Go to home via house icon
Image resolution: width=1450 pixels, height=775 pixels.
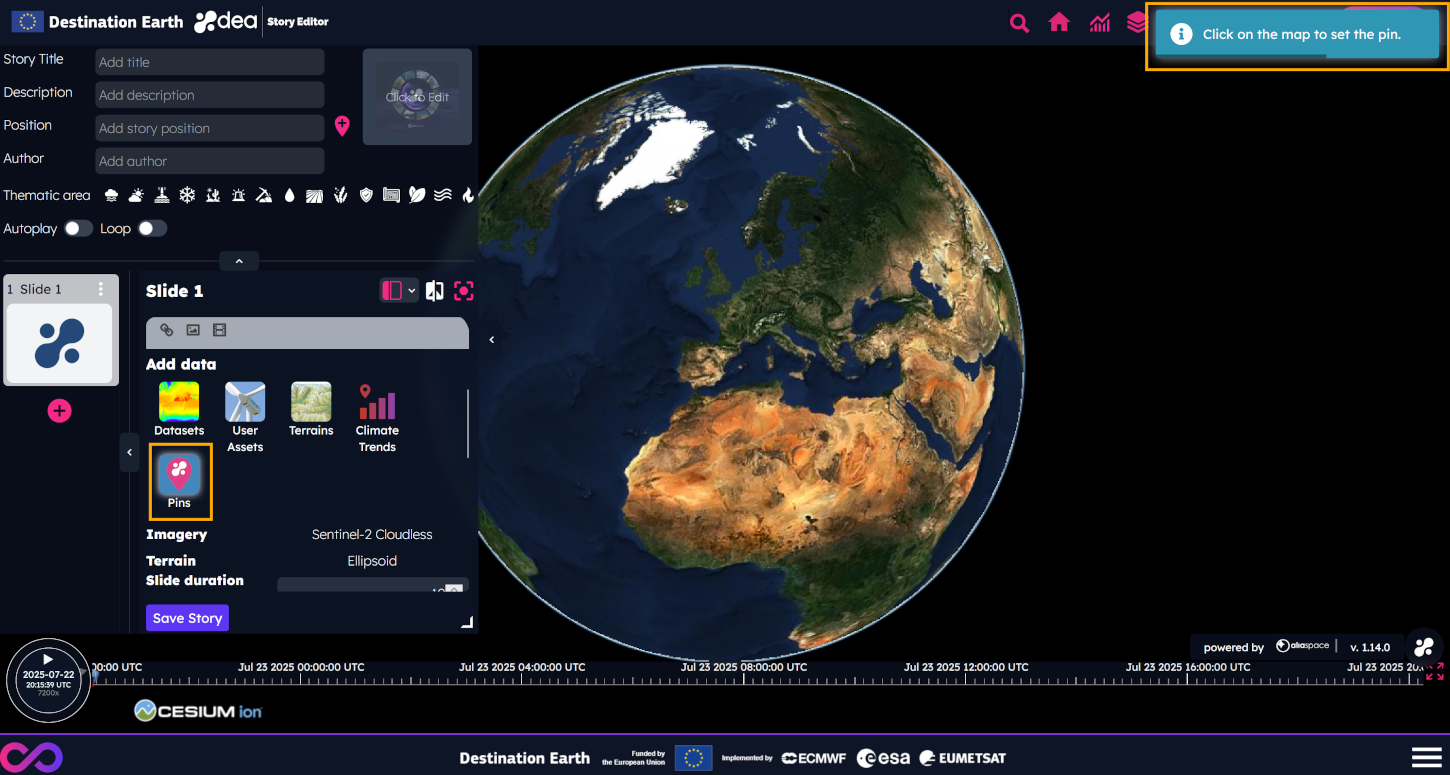[x=1059, y=23]
